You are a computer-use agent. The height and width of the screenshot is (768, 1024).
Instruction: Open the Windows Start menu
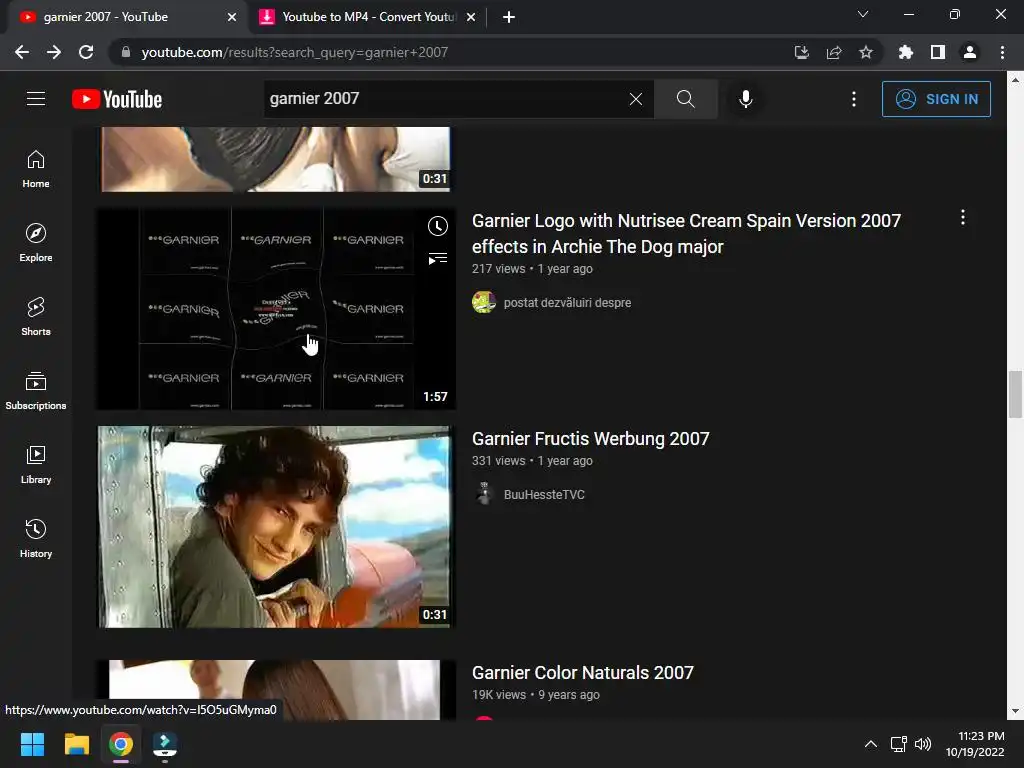tap(32, 744)
